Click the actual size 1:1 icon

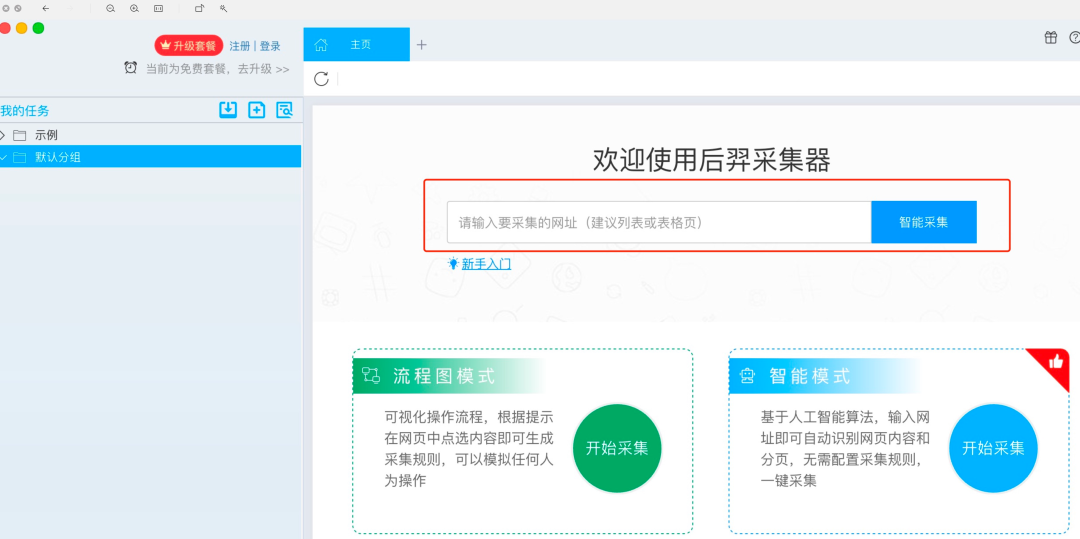158,8
